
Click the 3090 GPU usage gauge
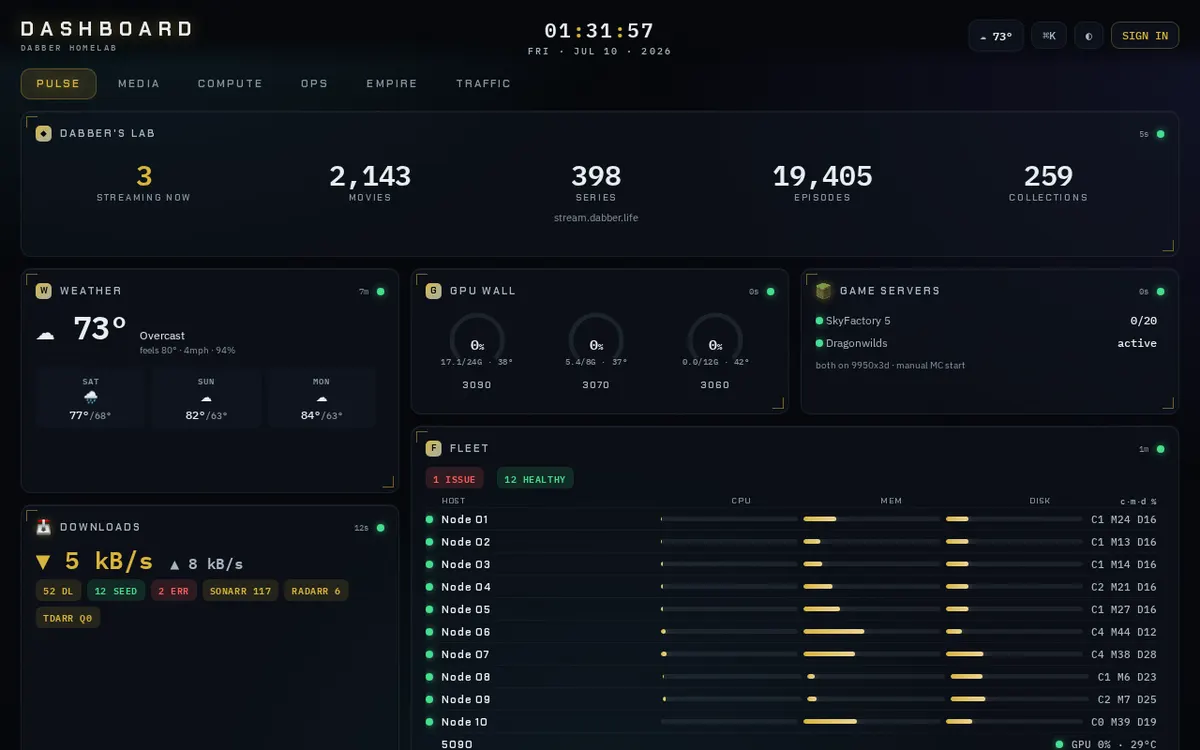coord(477,341)
